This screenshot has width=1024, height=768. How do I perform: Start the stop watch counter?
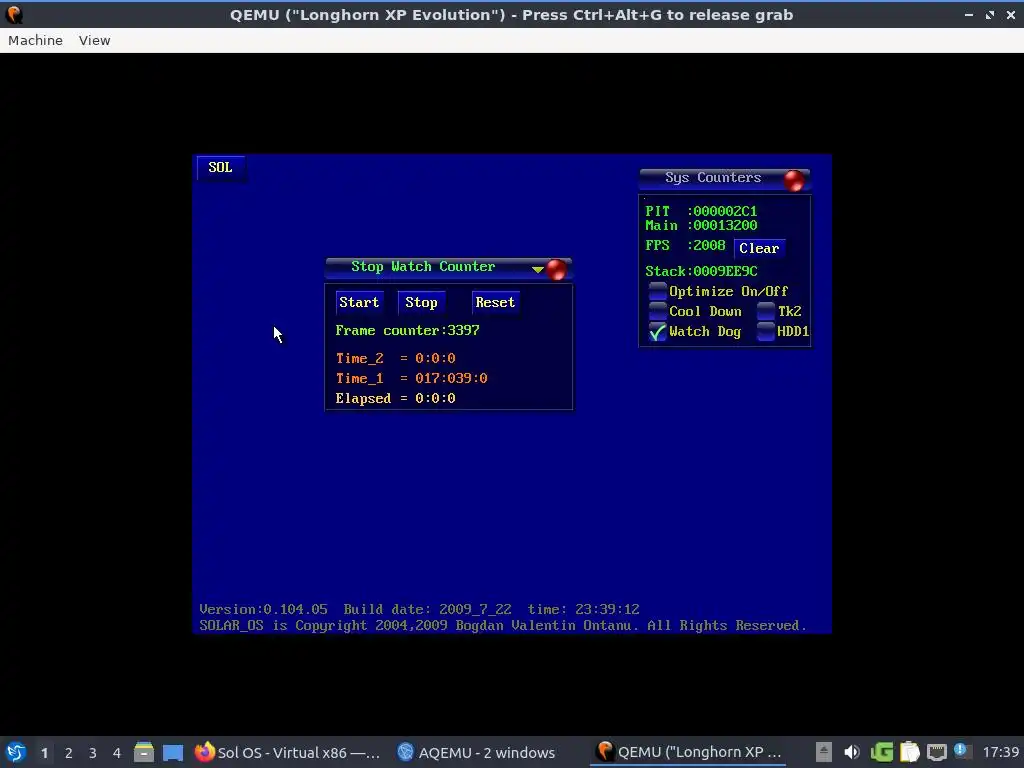[x=359, y=302]
